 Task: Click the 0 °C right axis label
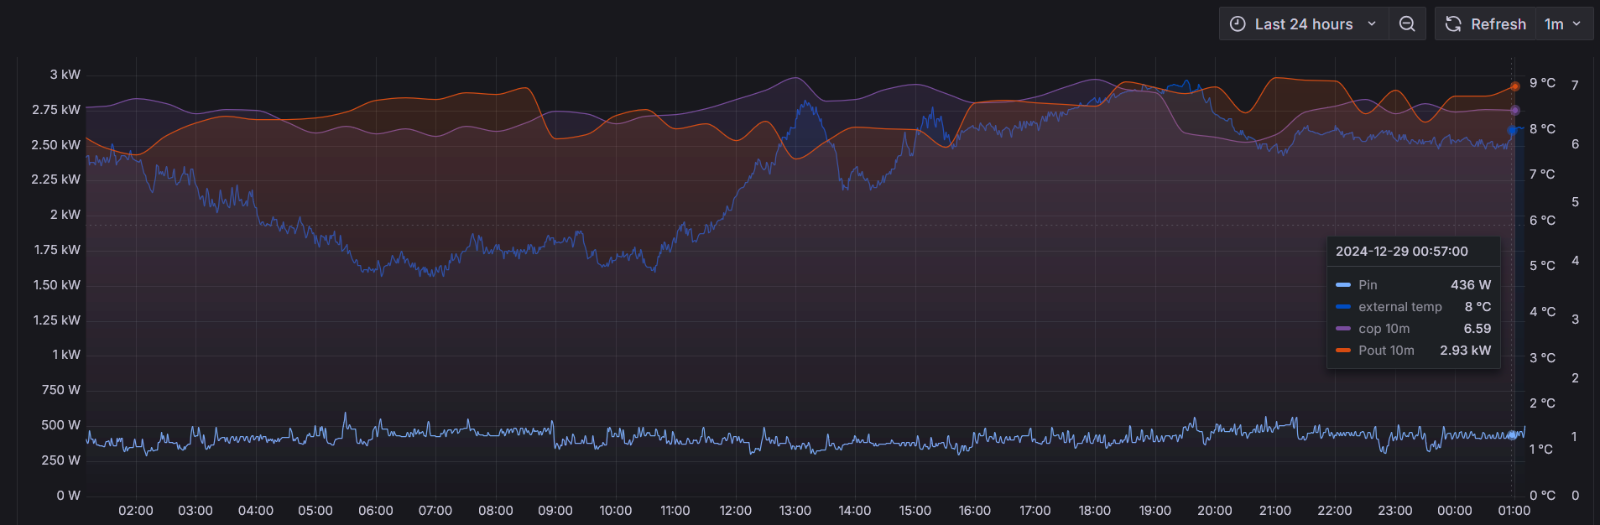coord(1542,496)
